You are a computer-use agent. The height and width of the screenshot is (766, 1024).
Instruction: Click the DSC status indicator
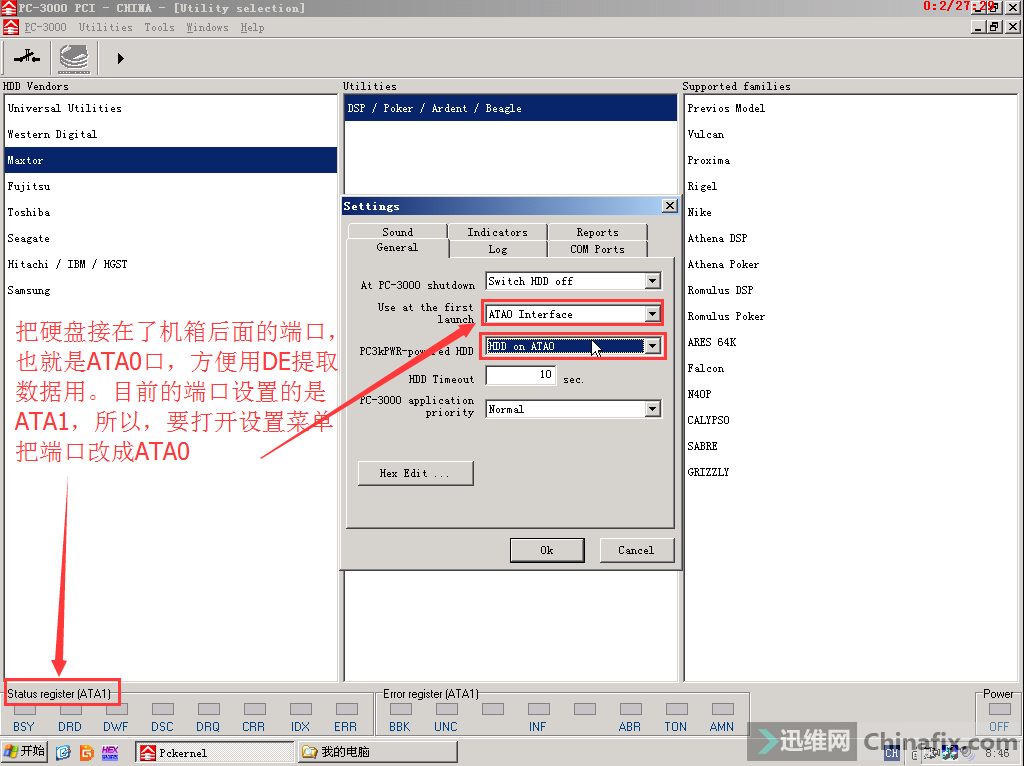163,709
